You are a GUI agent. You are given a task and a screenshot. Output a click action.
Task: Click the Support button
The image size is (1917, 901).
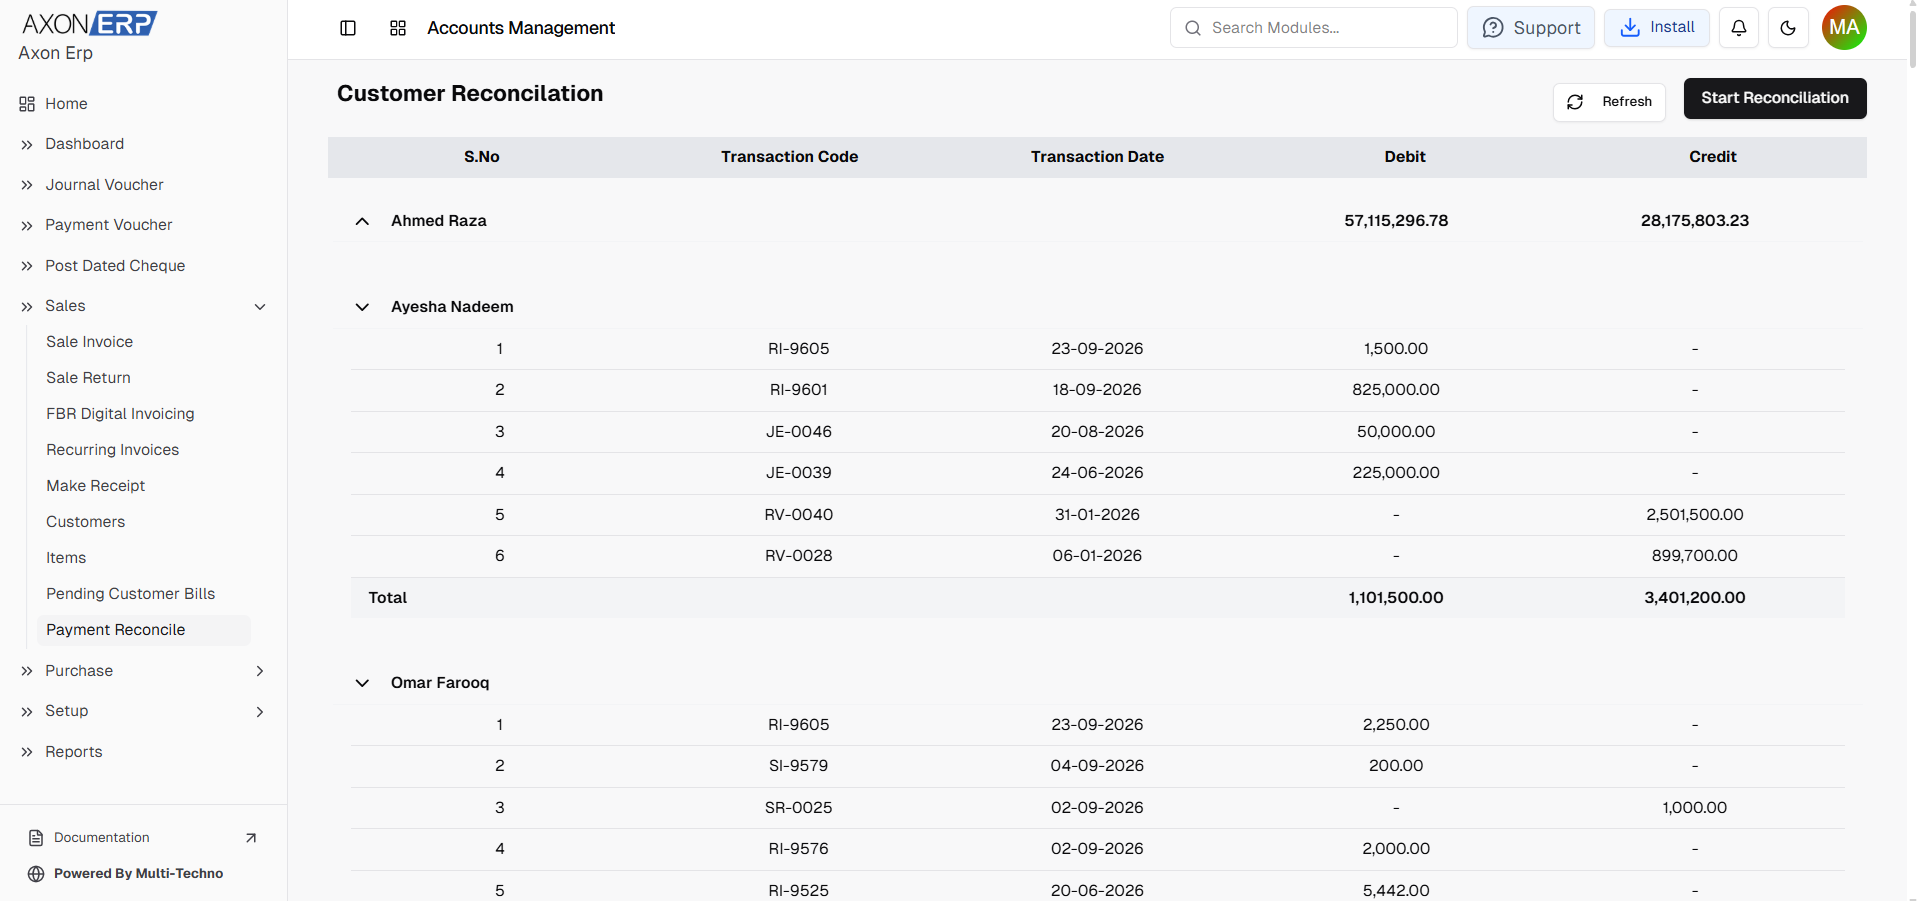tap(1531, 28)
